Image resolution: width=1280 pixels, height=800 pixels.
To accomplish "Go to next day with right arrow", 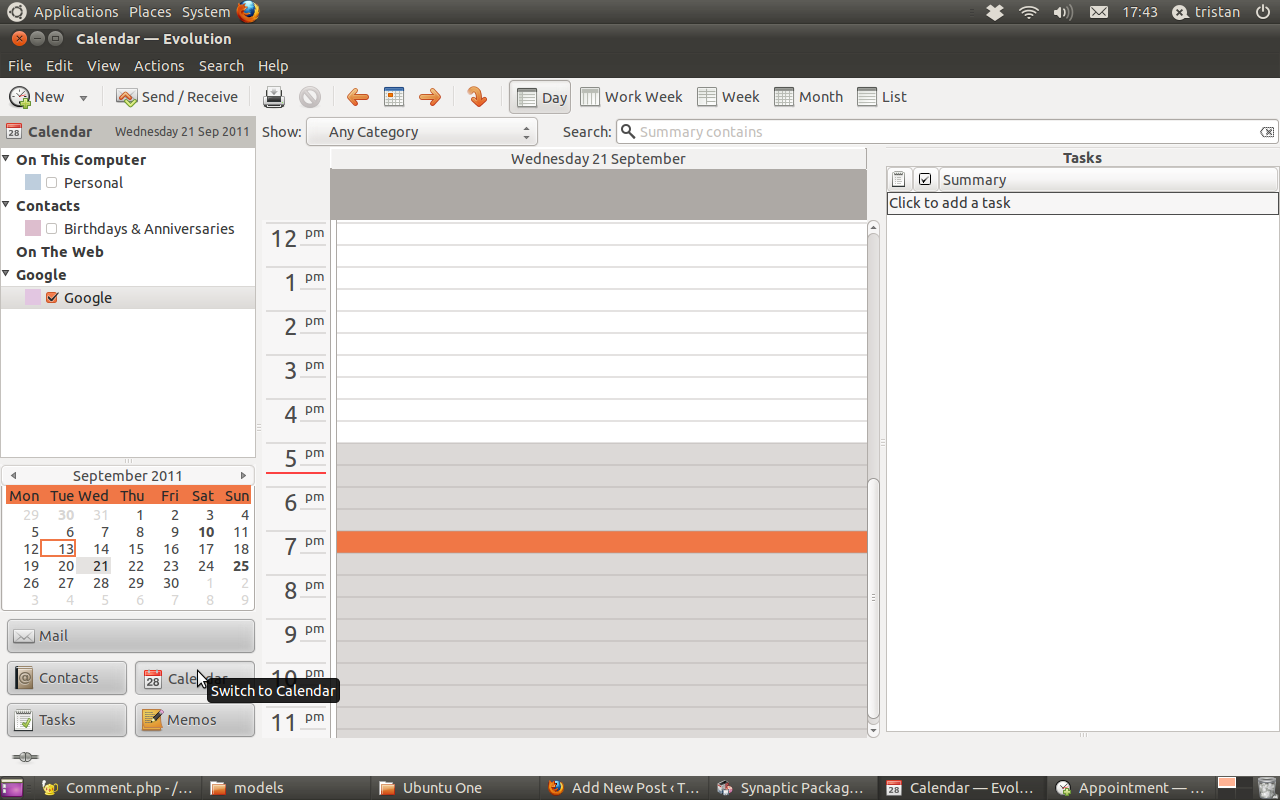I will 430,97.
